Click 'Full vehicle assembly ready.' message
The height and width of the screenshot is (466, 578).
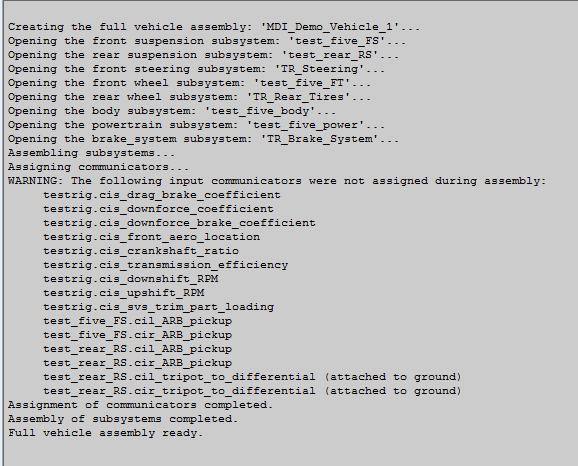[x=105, y=433]
